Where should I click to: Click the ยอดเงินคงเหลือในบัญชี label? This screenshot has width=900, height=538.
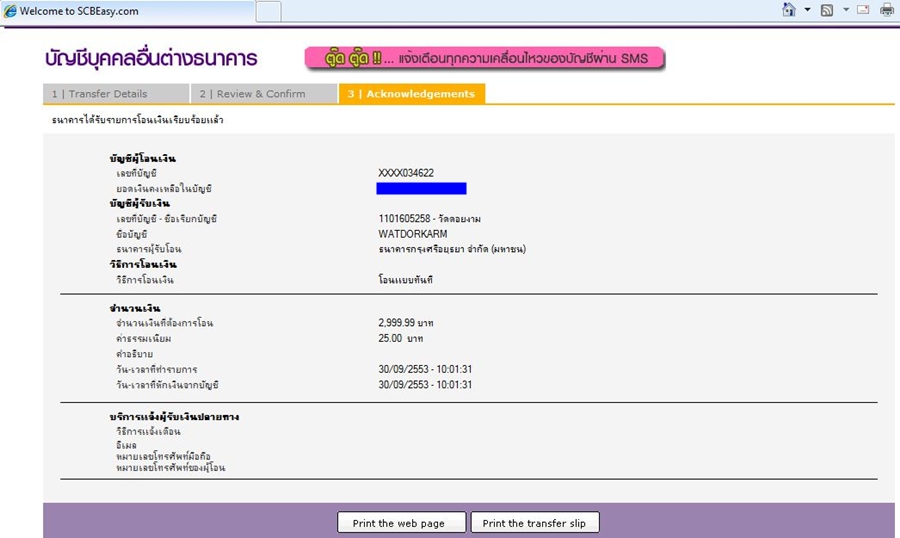coord(164,188)
